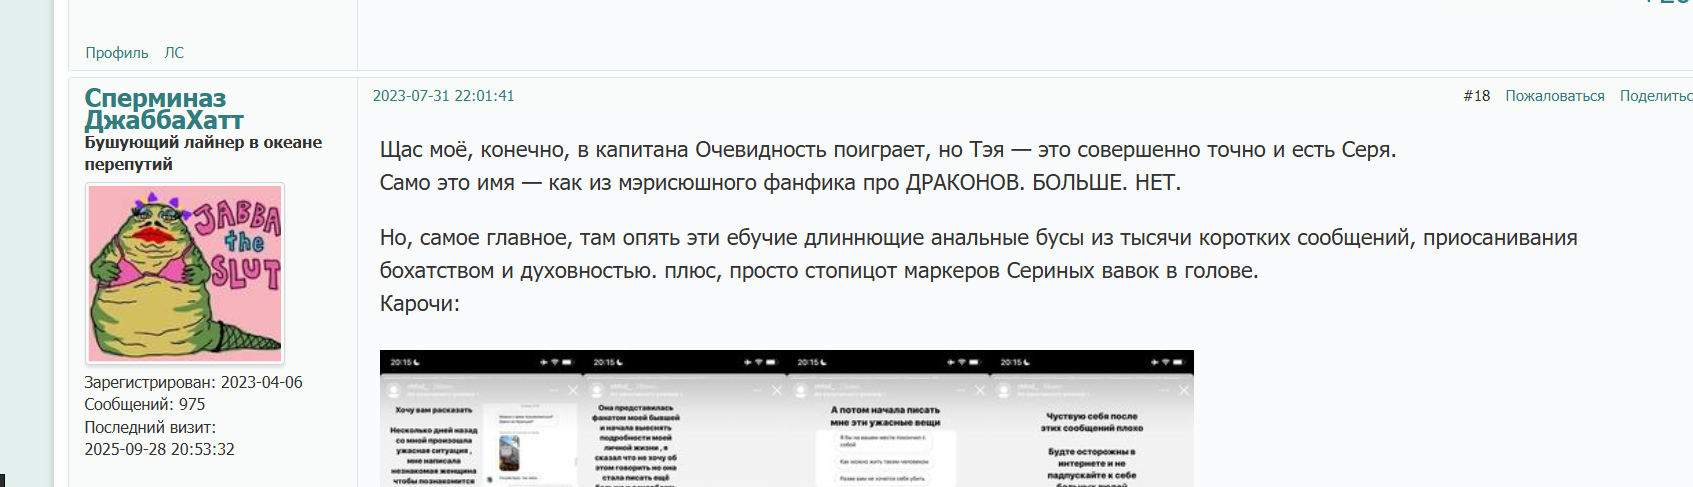Open username Сперминаз ДжаббаХатт
1693x487 pixels.
[164, 109]
